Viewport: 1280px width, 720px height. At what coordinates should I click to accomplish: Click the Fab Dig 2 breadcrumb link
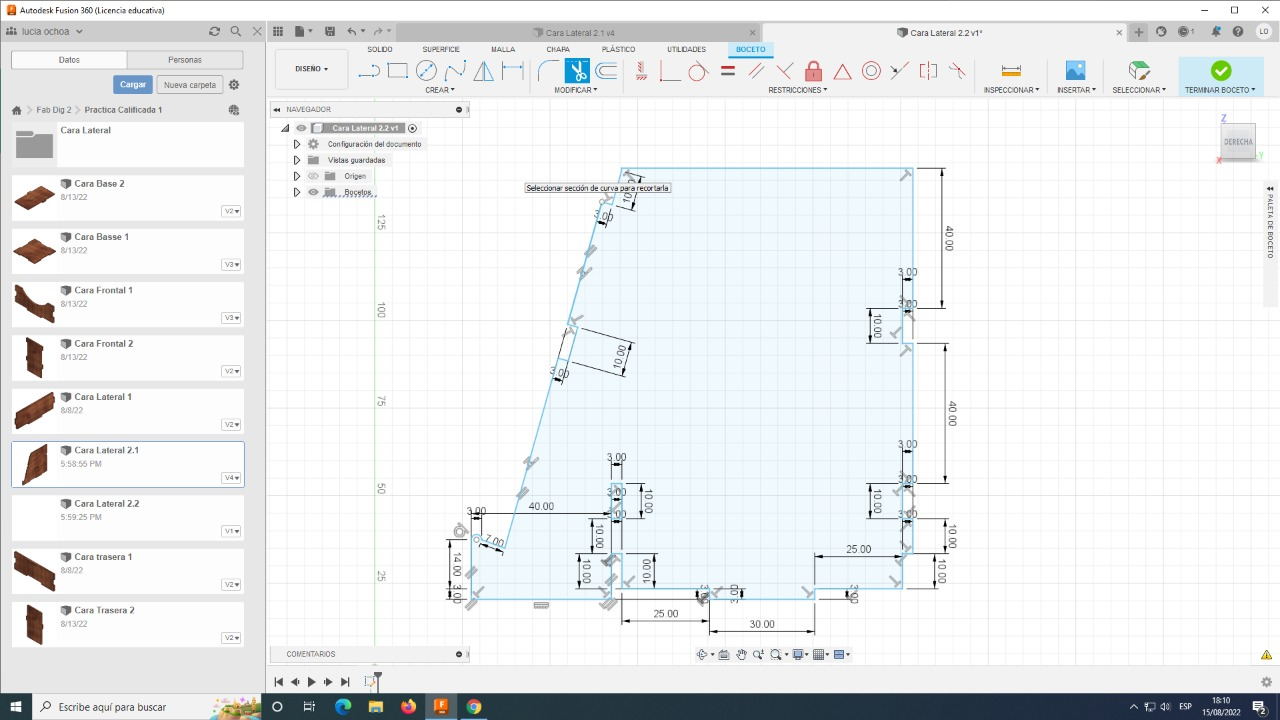tap(54, 110)
